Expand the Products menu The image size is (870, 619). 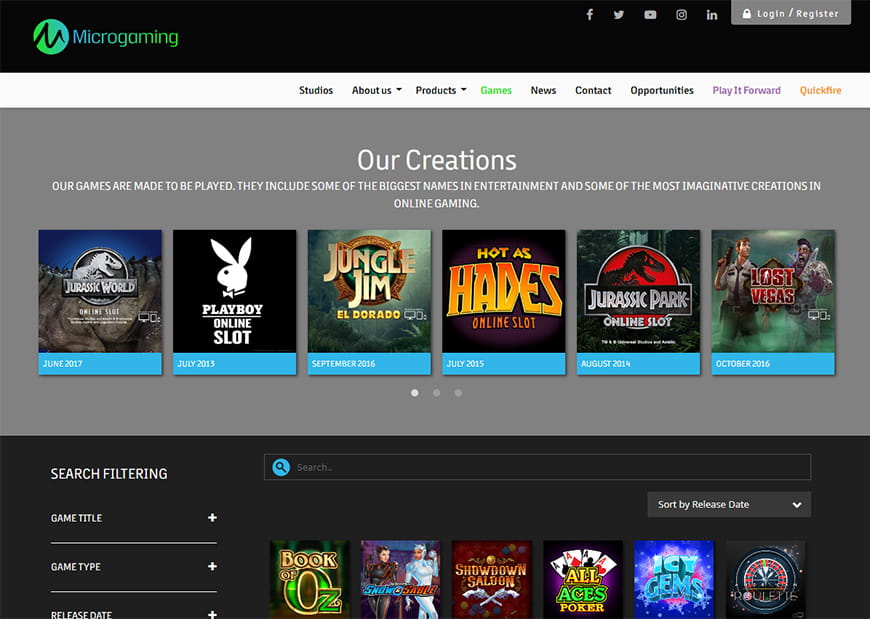coord(441,90)
